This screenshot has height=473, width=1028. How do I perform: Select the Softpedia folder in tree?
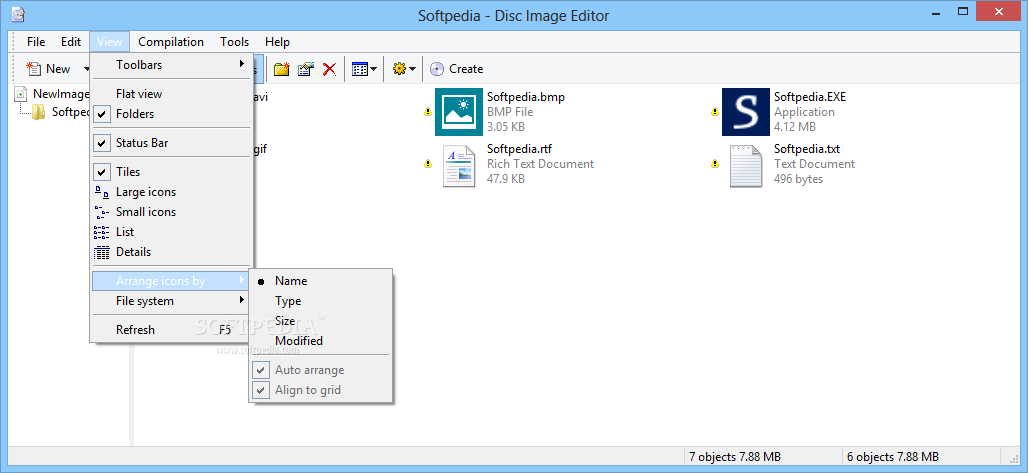pos(62,112)
